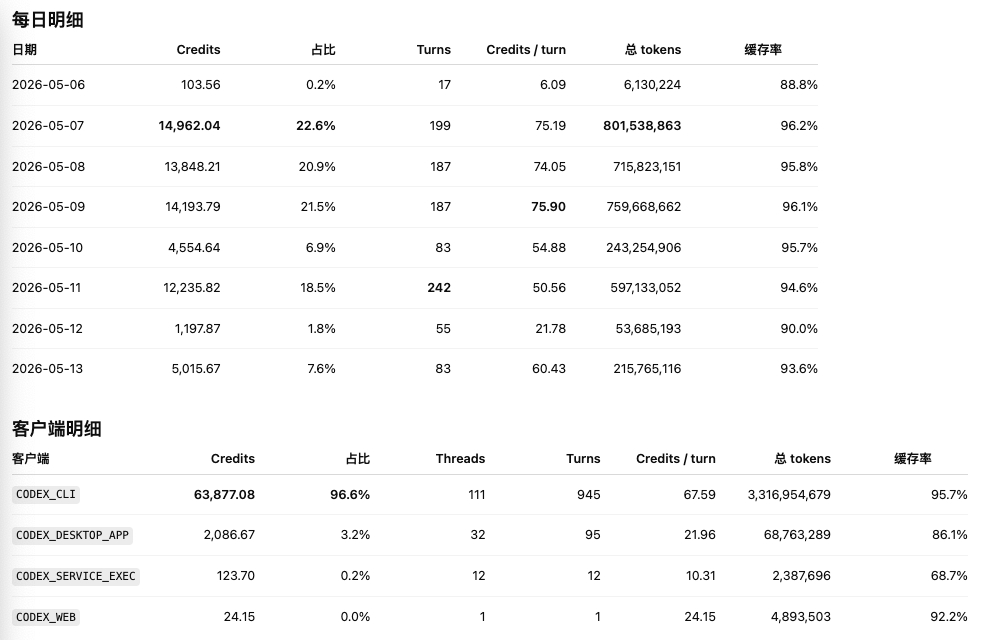Select the credits value 12,235.82

192,288
